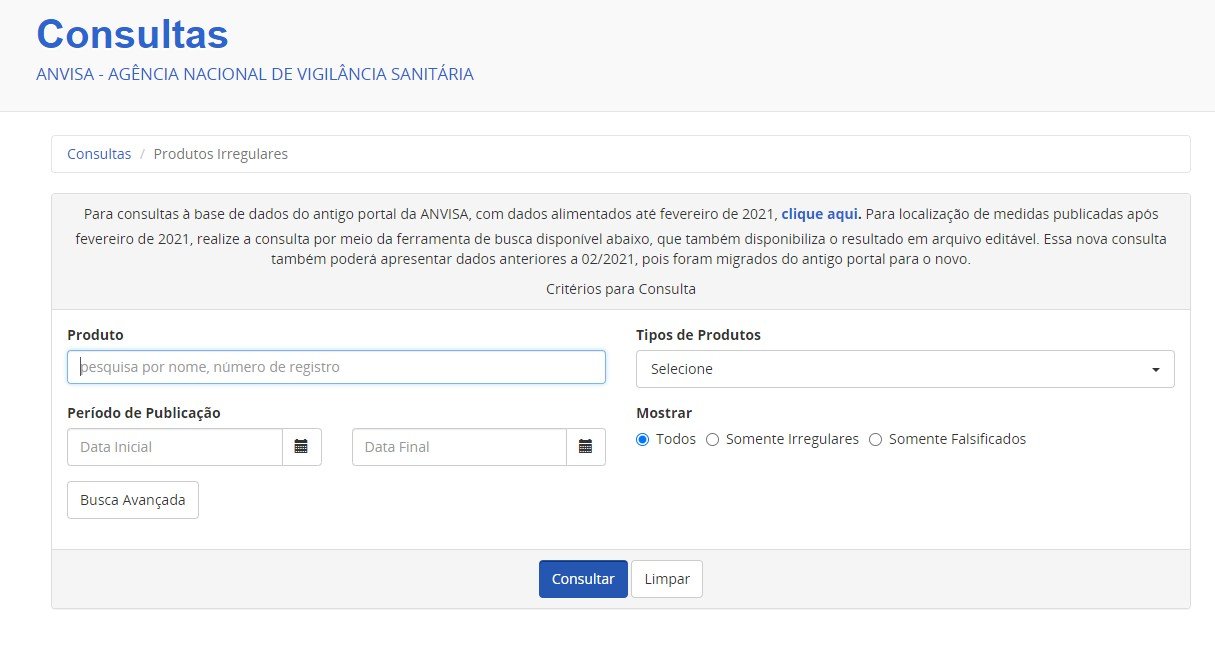Click the ANVISA agency subtitle text
This screenshot has height=657, width=1215.
[254, 73]
